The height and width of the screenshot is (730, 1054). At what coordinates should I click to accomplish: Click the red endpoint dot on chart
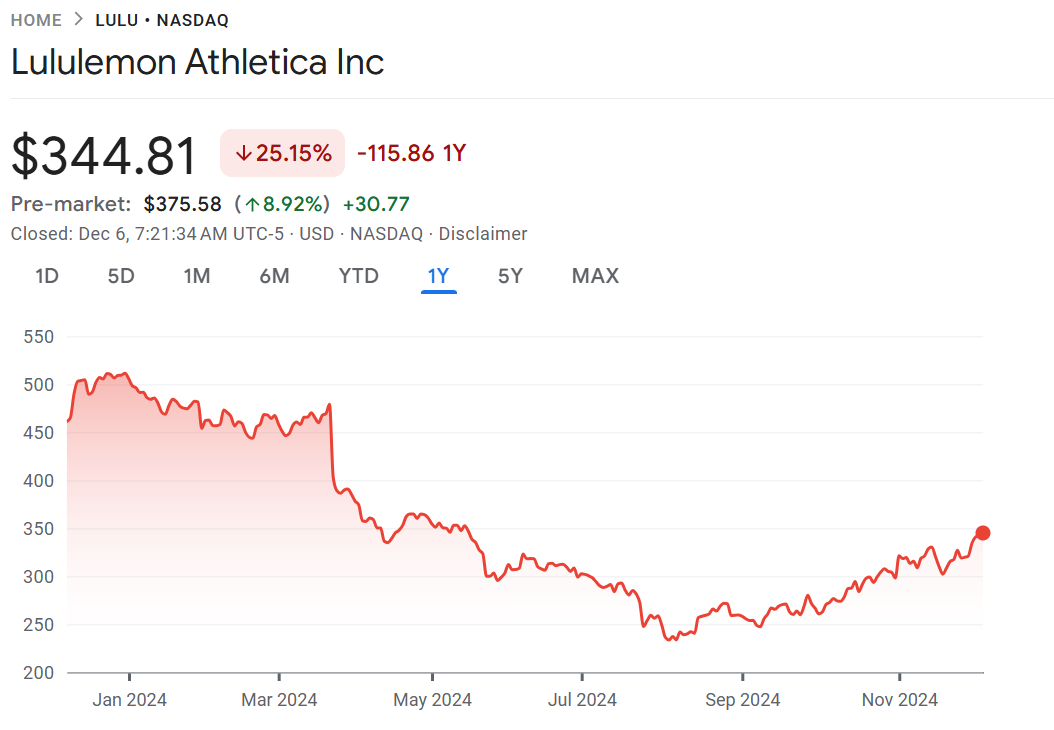[x=983, y=533]
